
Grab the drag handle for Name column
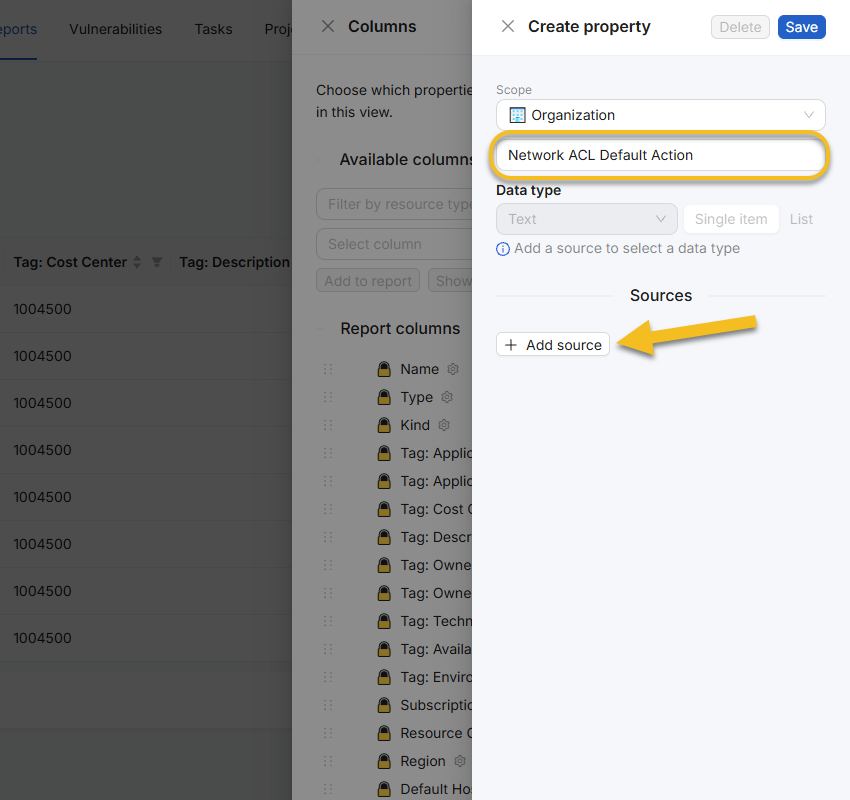point(328,369)
